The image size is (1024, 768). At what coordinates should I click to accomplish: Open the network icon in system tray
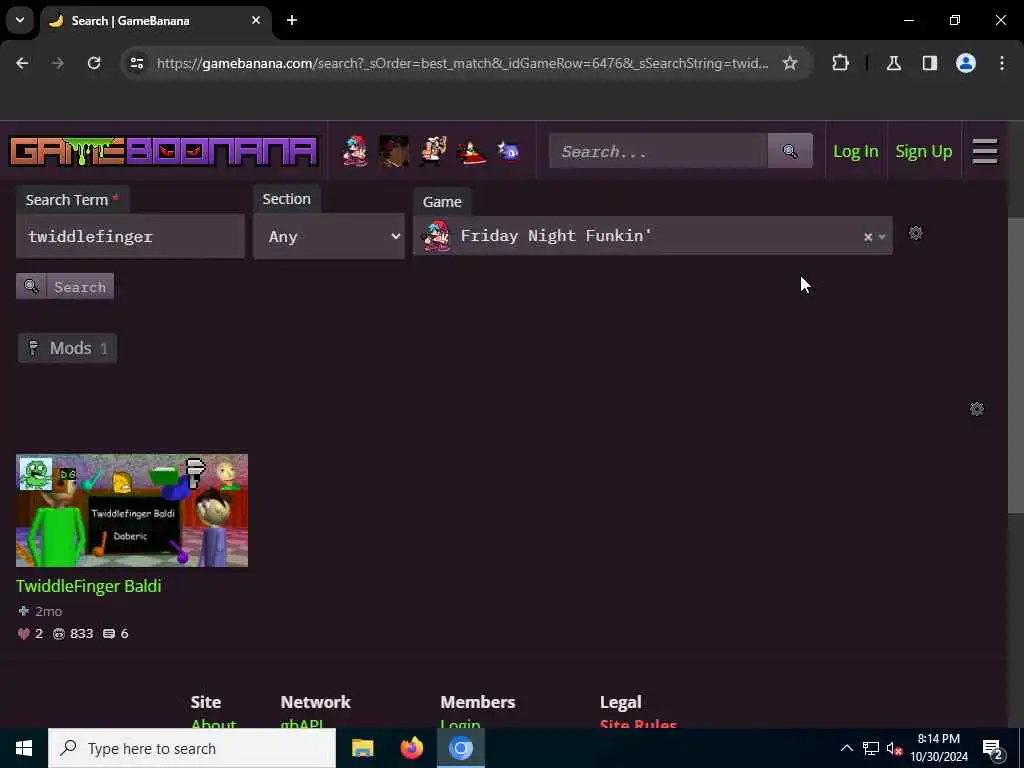point(871,748)
